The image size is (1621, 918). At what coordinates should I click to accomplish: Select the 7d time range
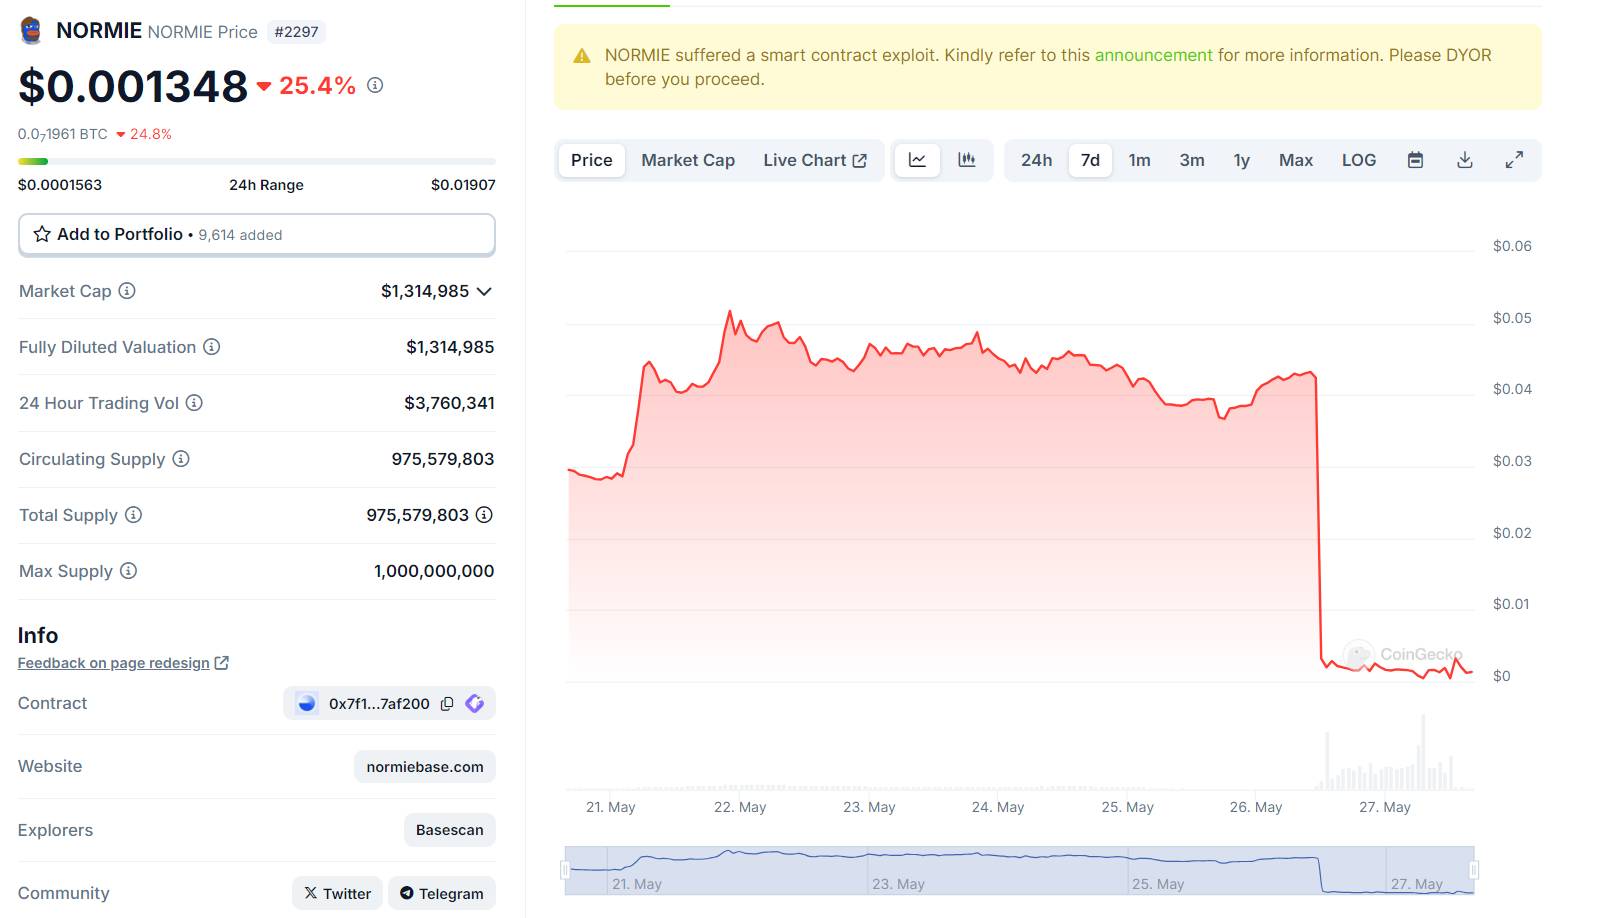coord(1090,160)
